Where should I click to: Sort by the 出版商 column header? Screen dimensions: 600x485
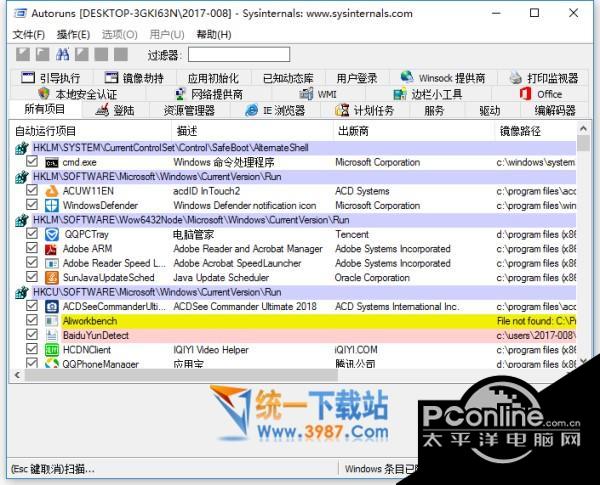coord(414,131)
